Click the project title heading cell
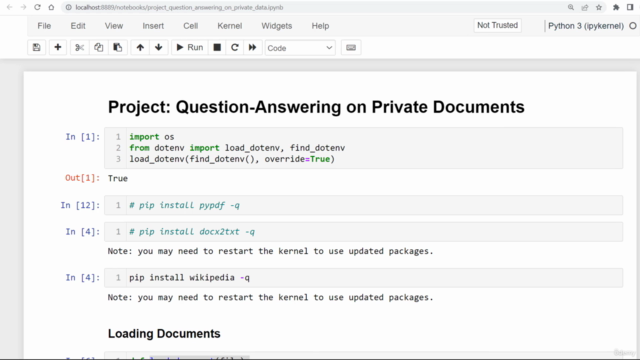 click(316, 107)
